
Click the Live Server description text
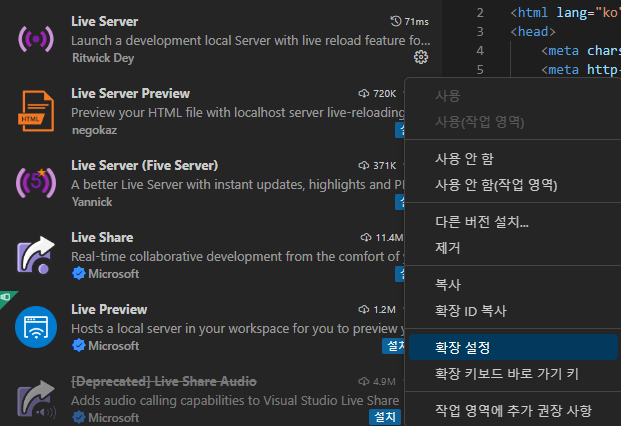pos(250,40)
